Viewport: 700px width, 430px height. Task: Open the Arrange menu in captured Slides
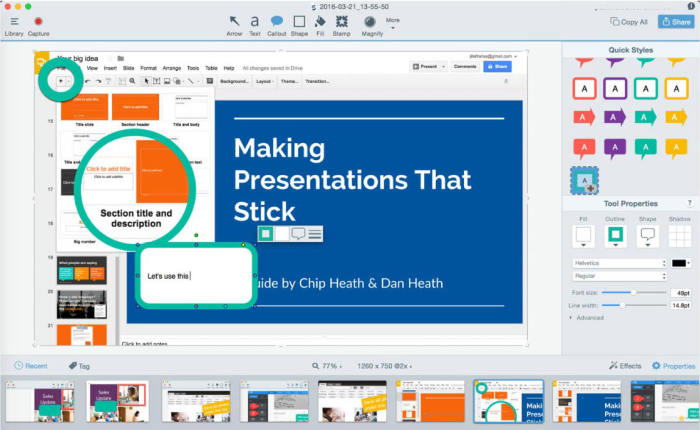(171, 68)
